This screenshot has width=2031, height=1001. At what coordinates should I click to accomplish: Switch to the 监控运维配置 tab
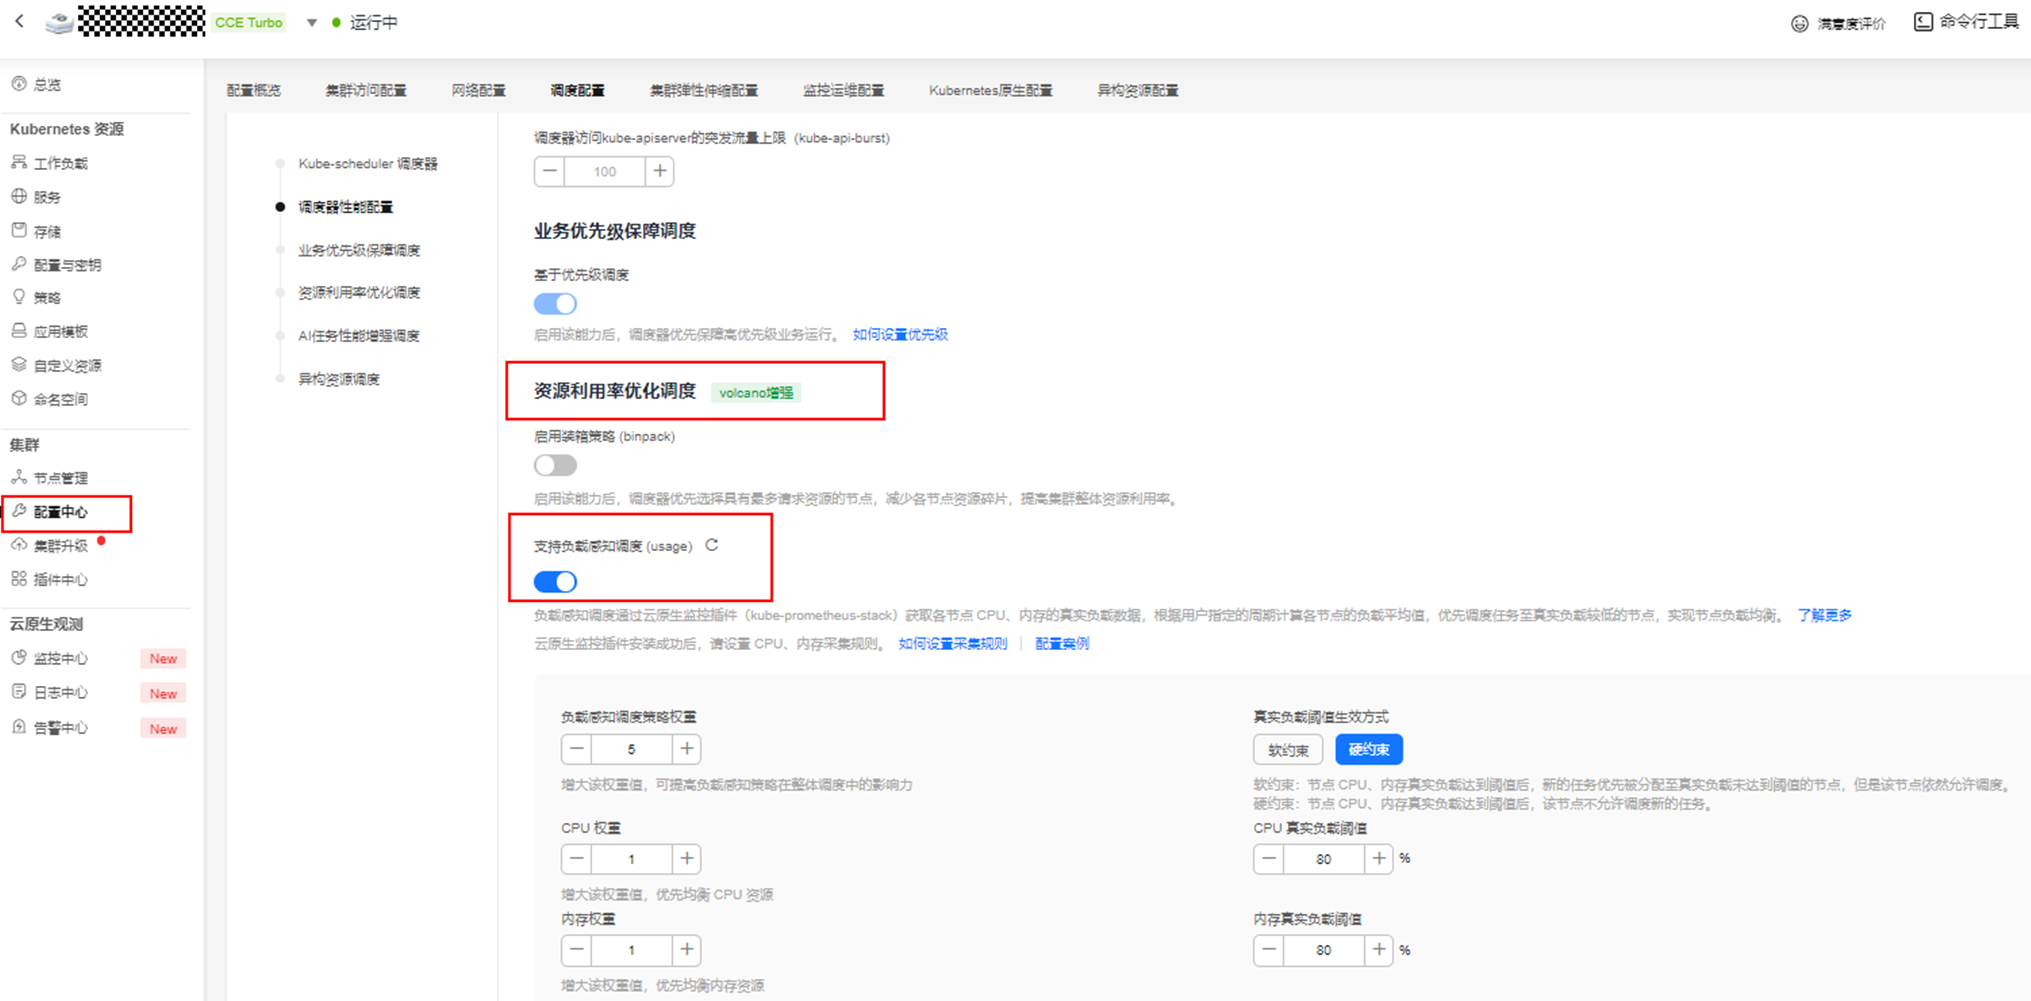pos(843,90)
